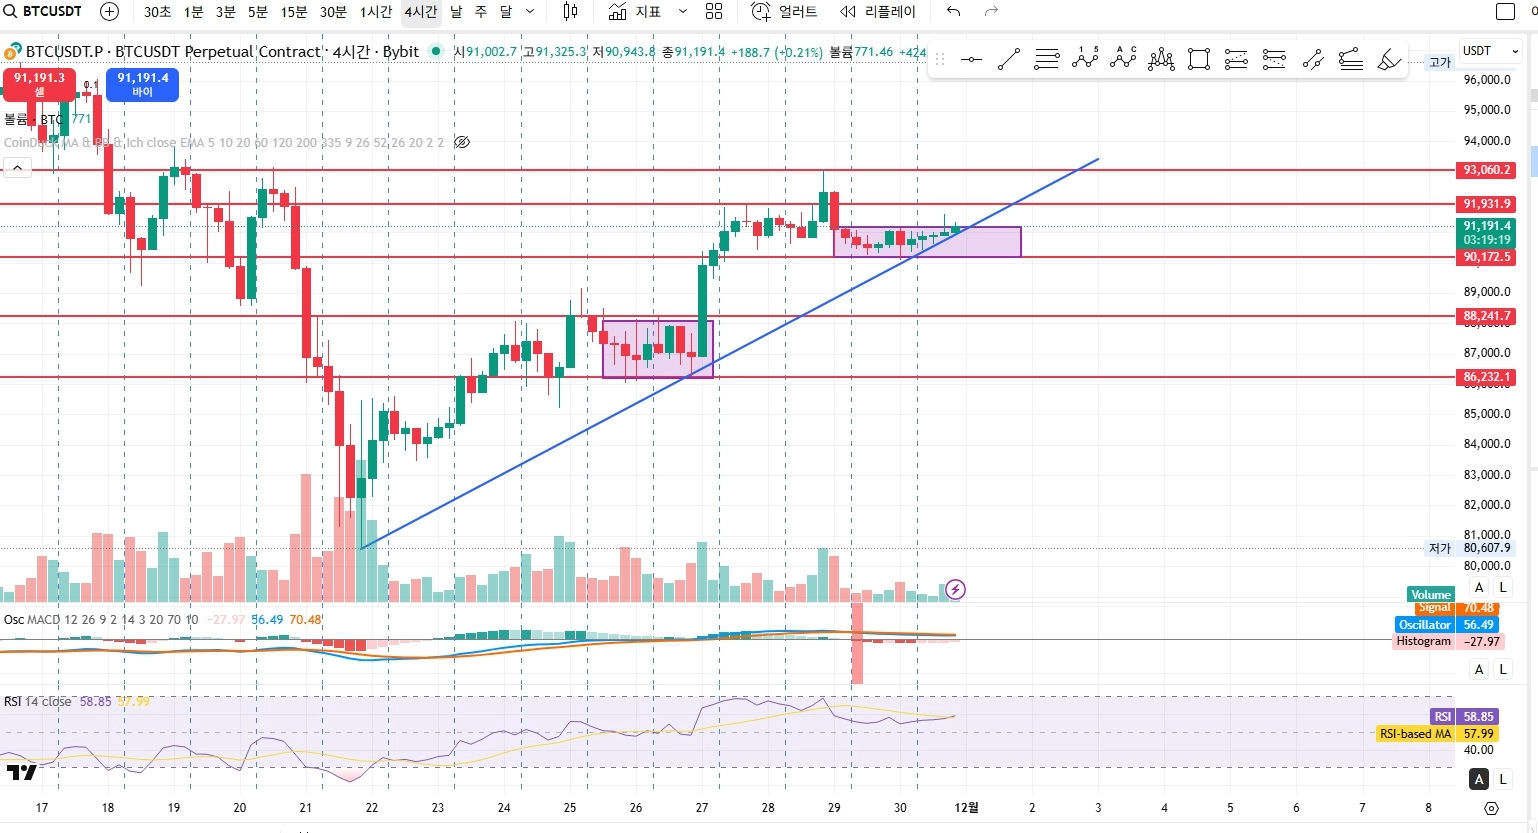Toggle log scale L on the MACD pane

[1503, 669]
